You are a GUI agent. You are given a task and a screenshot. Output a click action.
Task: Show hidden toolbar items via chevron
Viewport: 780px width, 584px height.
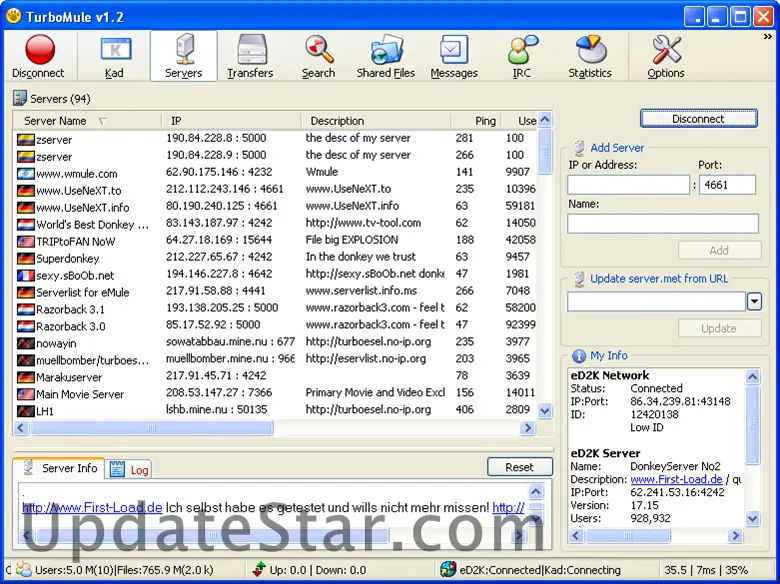(768, 37)
